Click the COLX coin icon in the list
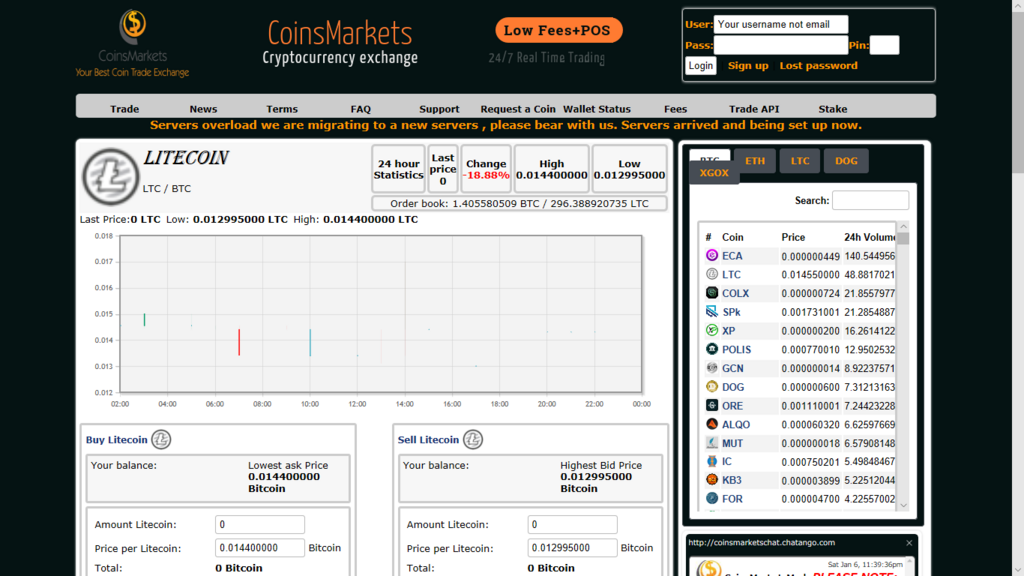Viewport: 1024px width, 576px height. pos(712,293)
